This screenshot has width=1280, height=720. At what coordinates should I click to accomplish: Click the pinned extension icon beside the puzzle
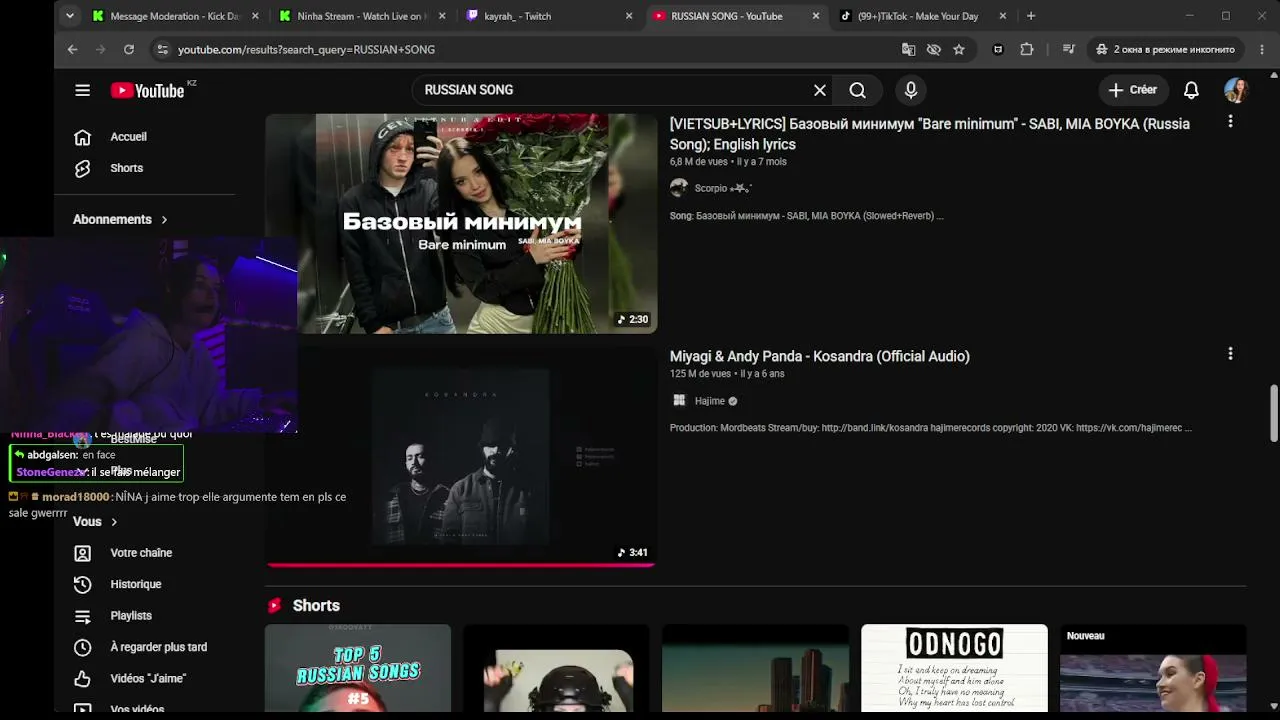click(x=998, y=49)
